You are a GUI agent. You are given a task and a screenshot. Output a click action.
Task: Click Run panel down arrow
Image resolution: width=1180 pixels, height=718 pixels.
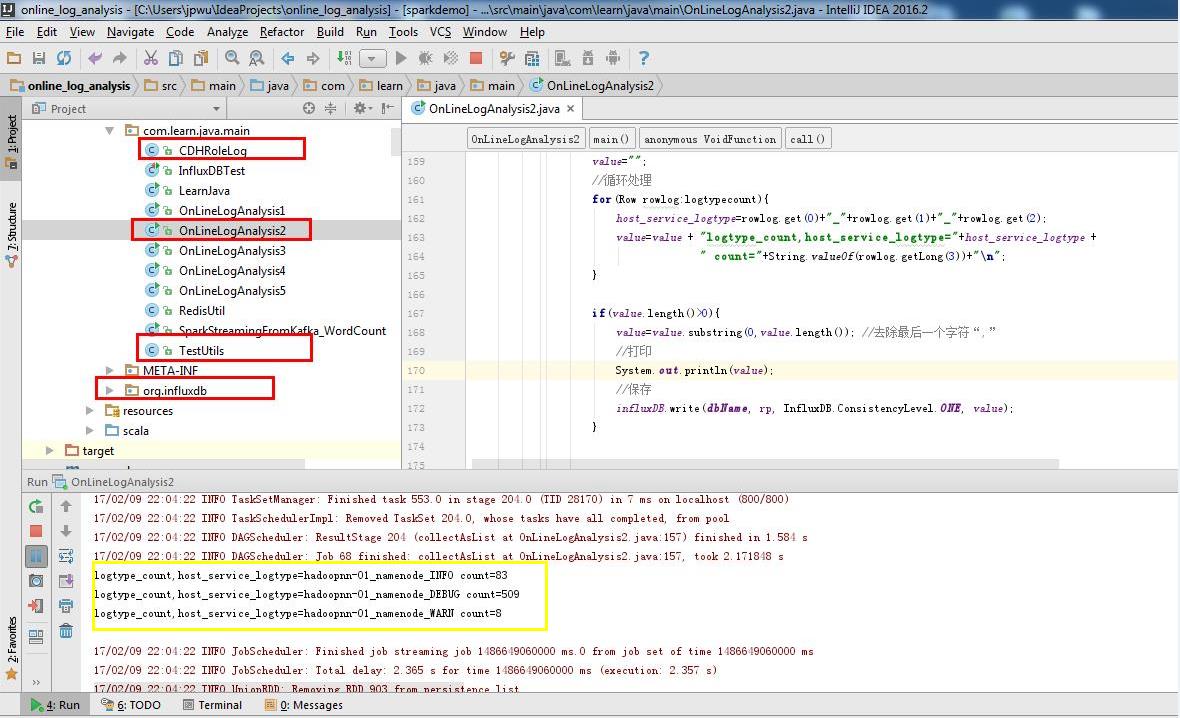(x=65, y=531)
